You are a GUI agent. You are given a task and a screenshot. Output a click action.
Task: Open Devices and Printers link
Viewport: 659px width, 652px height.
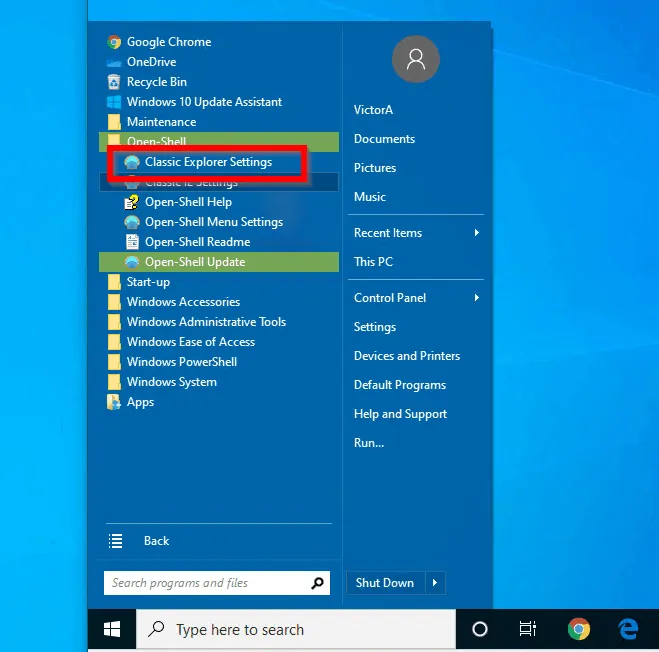407,356
